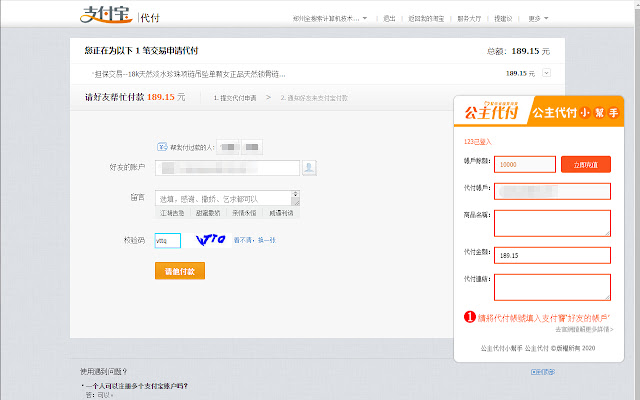
Task: Focus the 留言 message text area
Action: [x=223, y=198]
